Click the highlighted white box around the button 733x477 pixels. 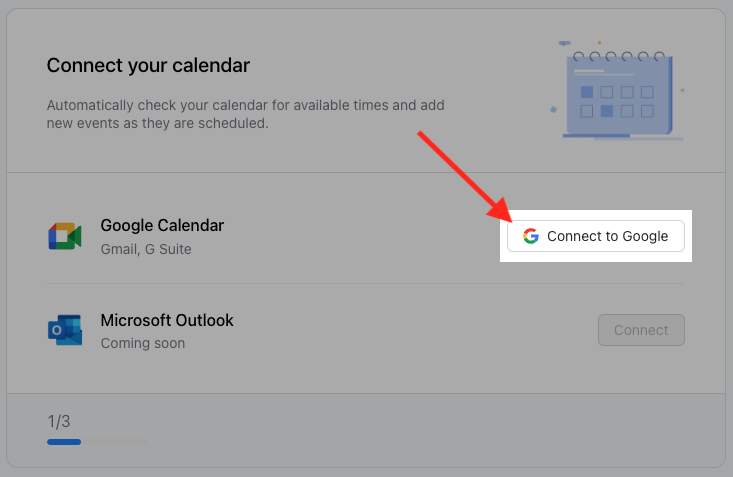[596, 254]
